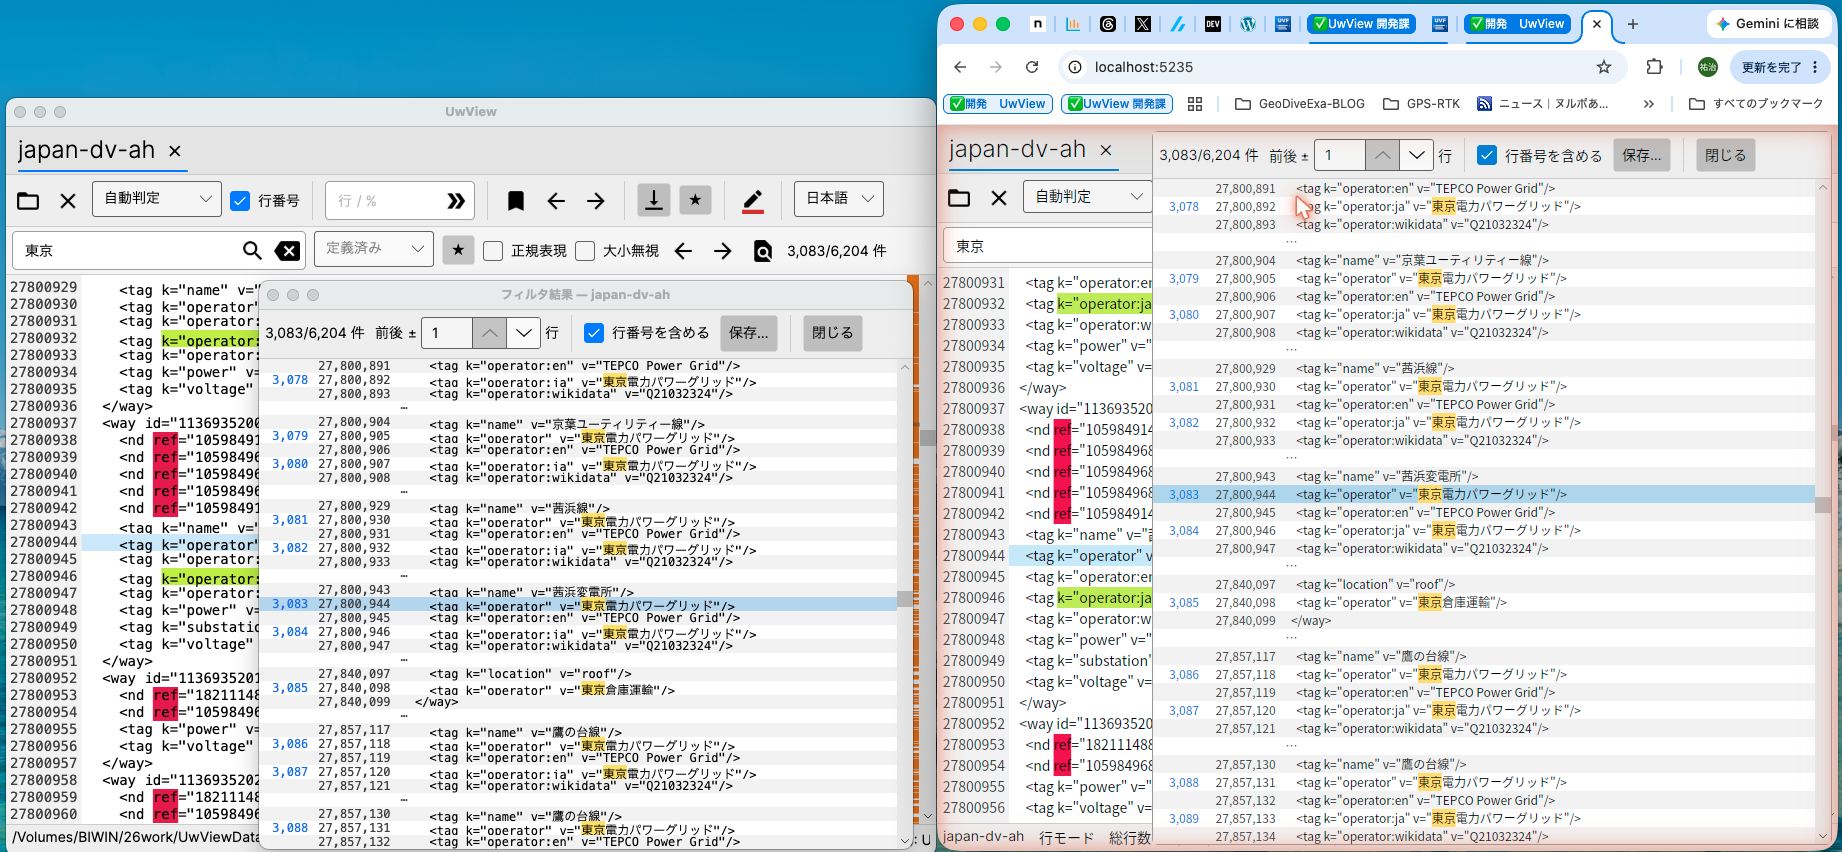Click the Gemini に相談 button

pos(1767,24)
